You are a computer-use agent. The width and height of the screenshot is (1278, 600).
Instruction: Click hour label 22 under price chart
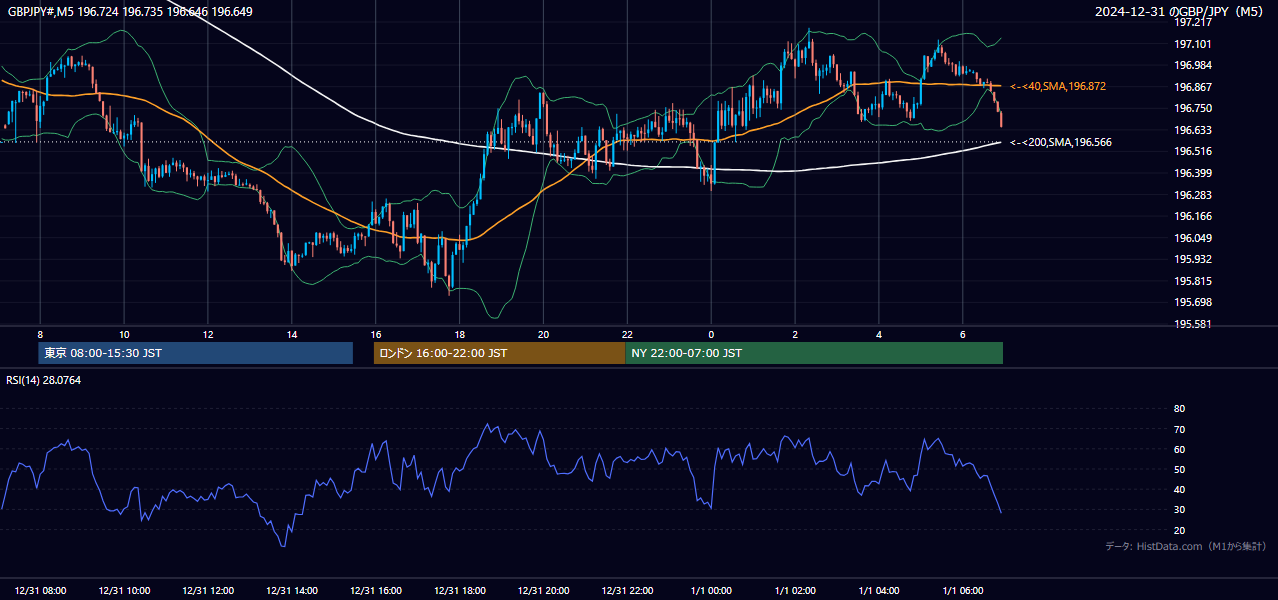tap(627, 334)
